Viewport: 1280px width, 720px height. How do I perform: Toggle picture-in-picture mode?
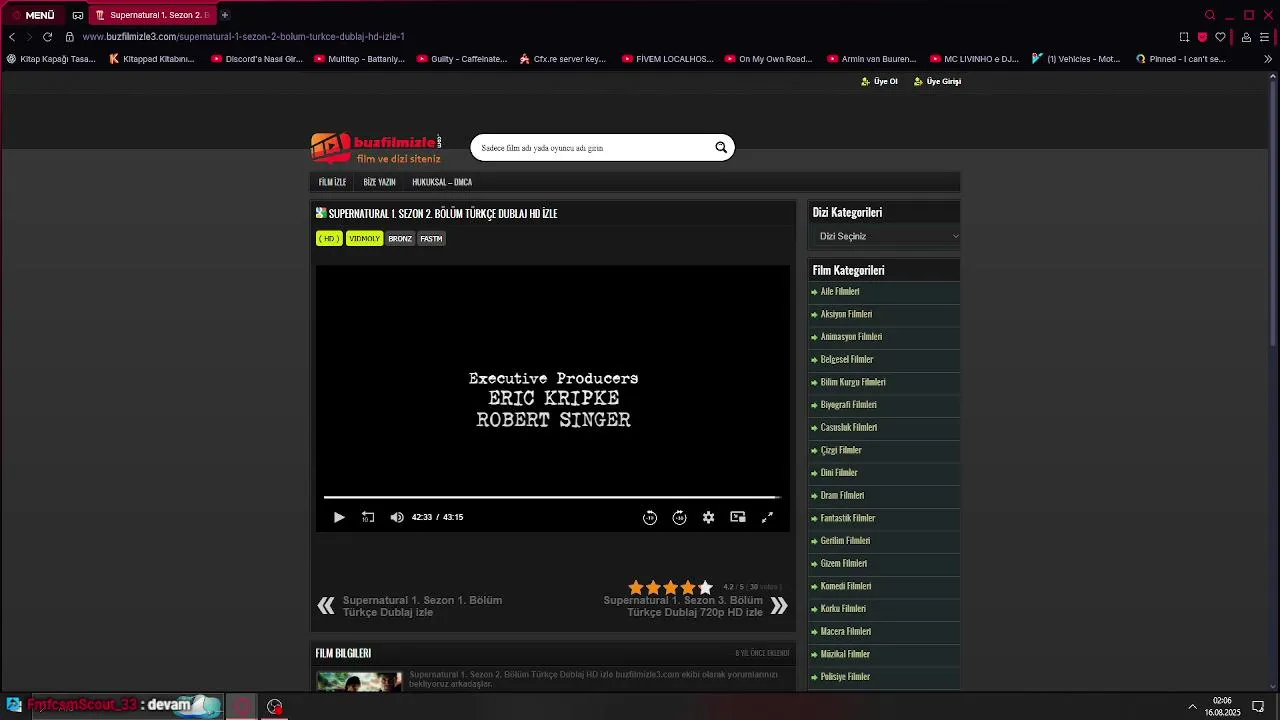point(738,517)
